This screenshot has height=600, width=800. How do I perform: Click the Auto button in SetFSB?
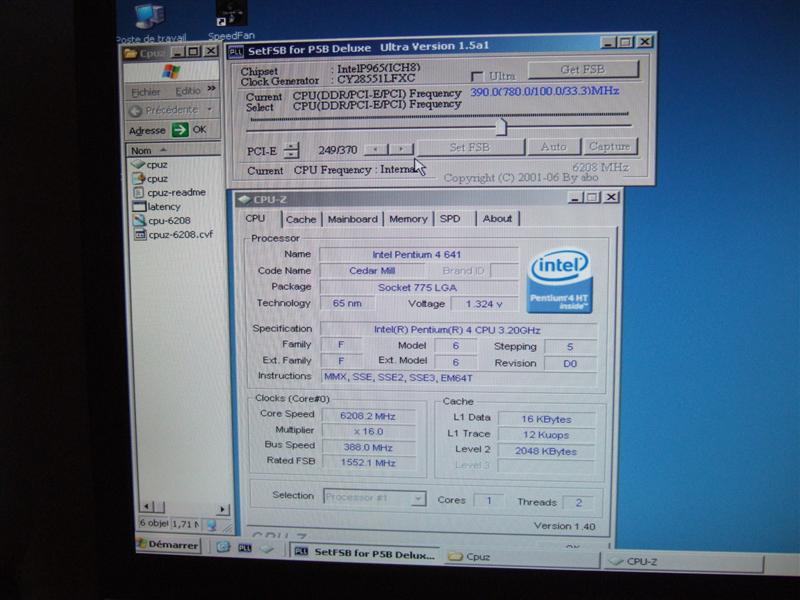coord(554,147)
